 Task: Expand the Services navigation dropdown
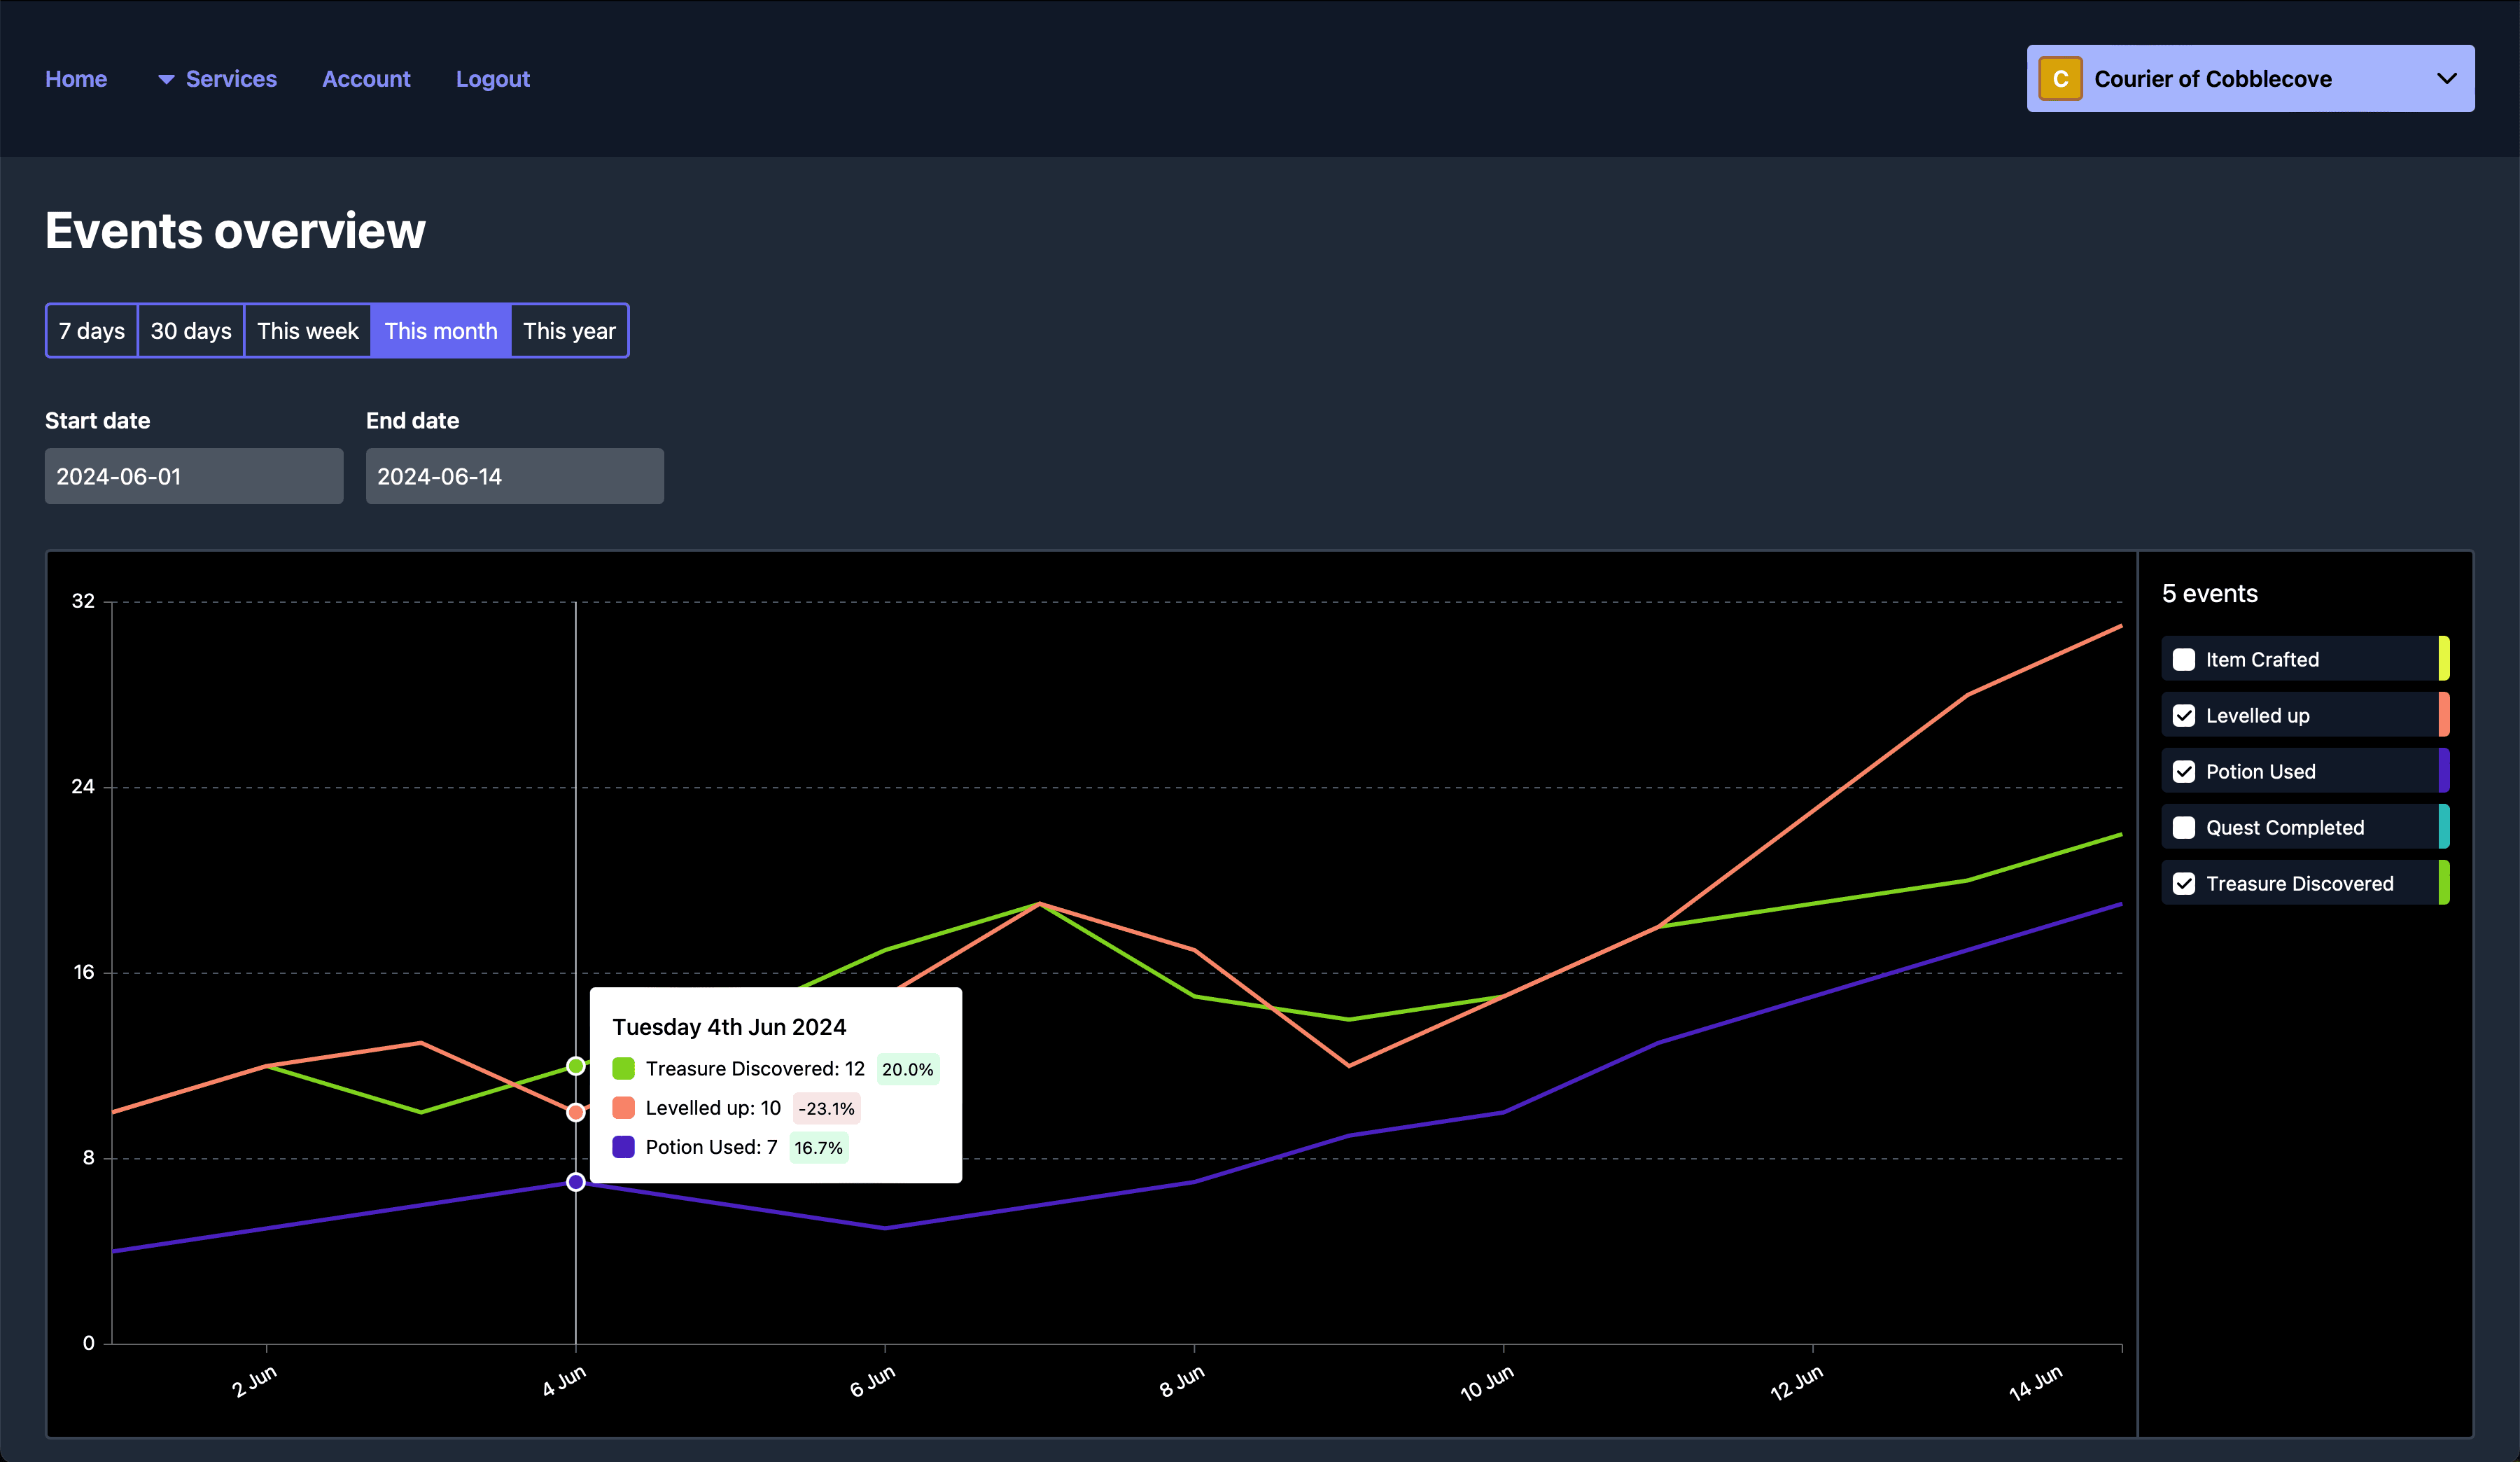coord(232,79)
